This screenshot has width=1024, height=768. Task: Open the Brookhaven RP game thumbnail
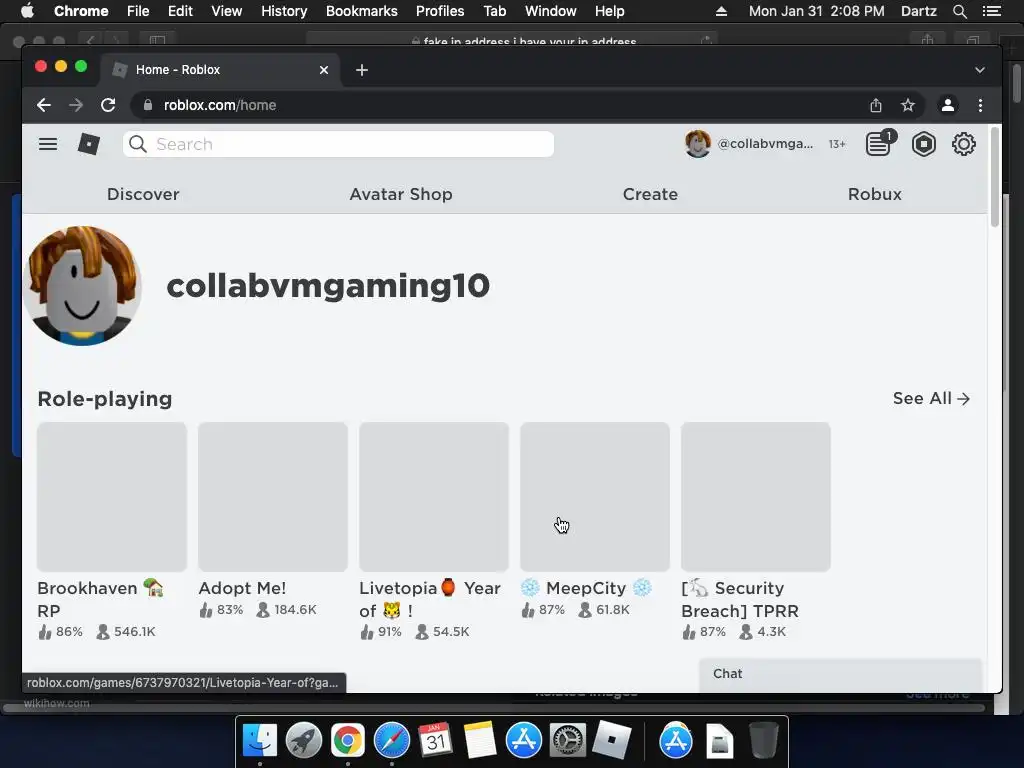point(112,497)
